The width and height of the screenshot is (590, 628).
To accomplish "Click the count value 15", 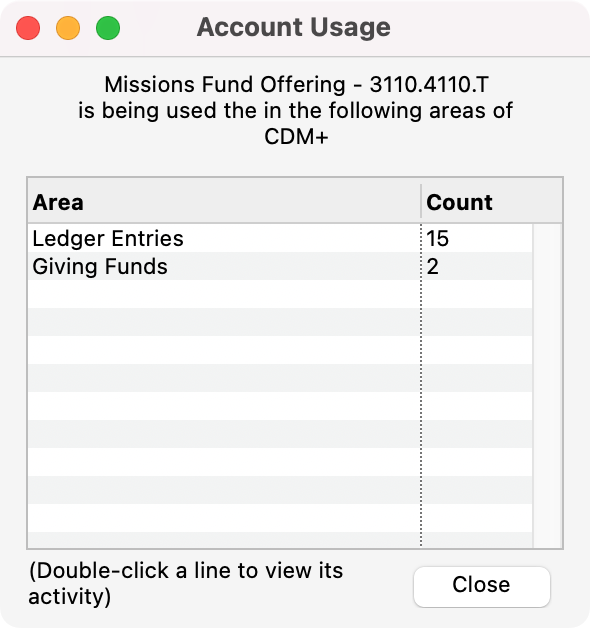I will click(x=437, y=238).
